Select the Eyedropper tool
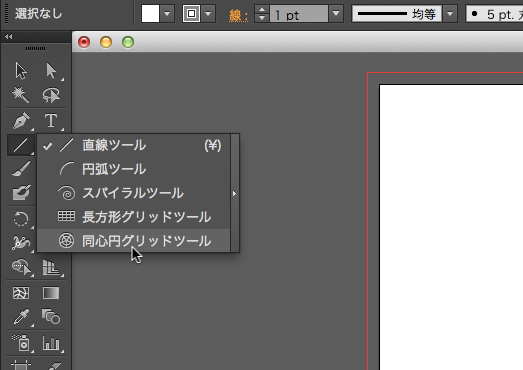523x370 pixels. (x=21, y=317)
